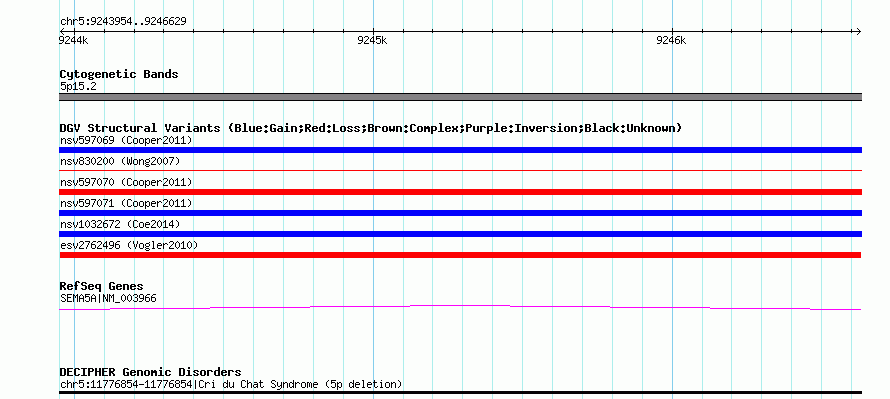Click the right arrowhead on the ruler
Screen dimensions: 890x399
(858, 32)
